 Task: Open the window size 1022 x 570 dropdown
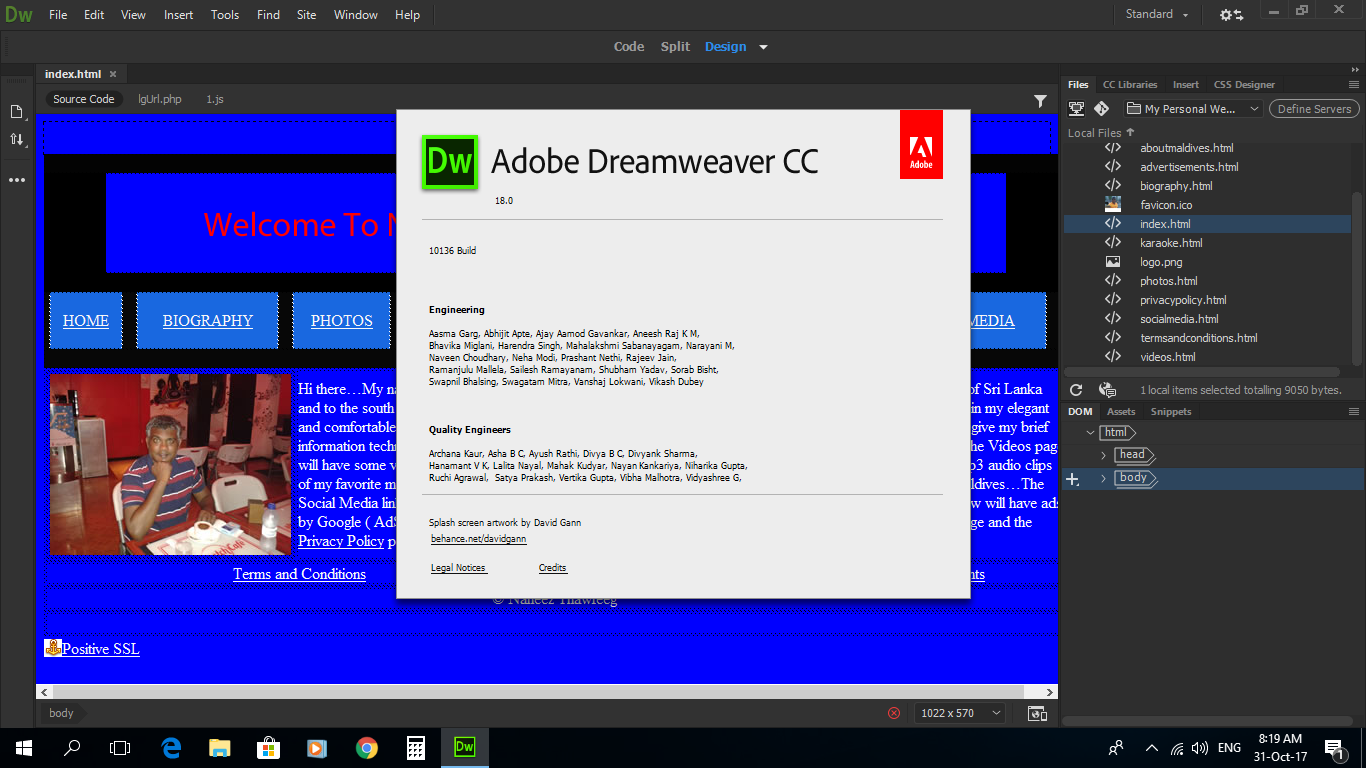coord(960,713)
